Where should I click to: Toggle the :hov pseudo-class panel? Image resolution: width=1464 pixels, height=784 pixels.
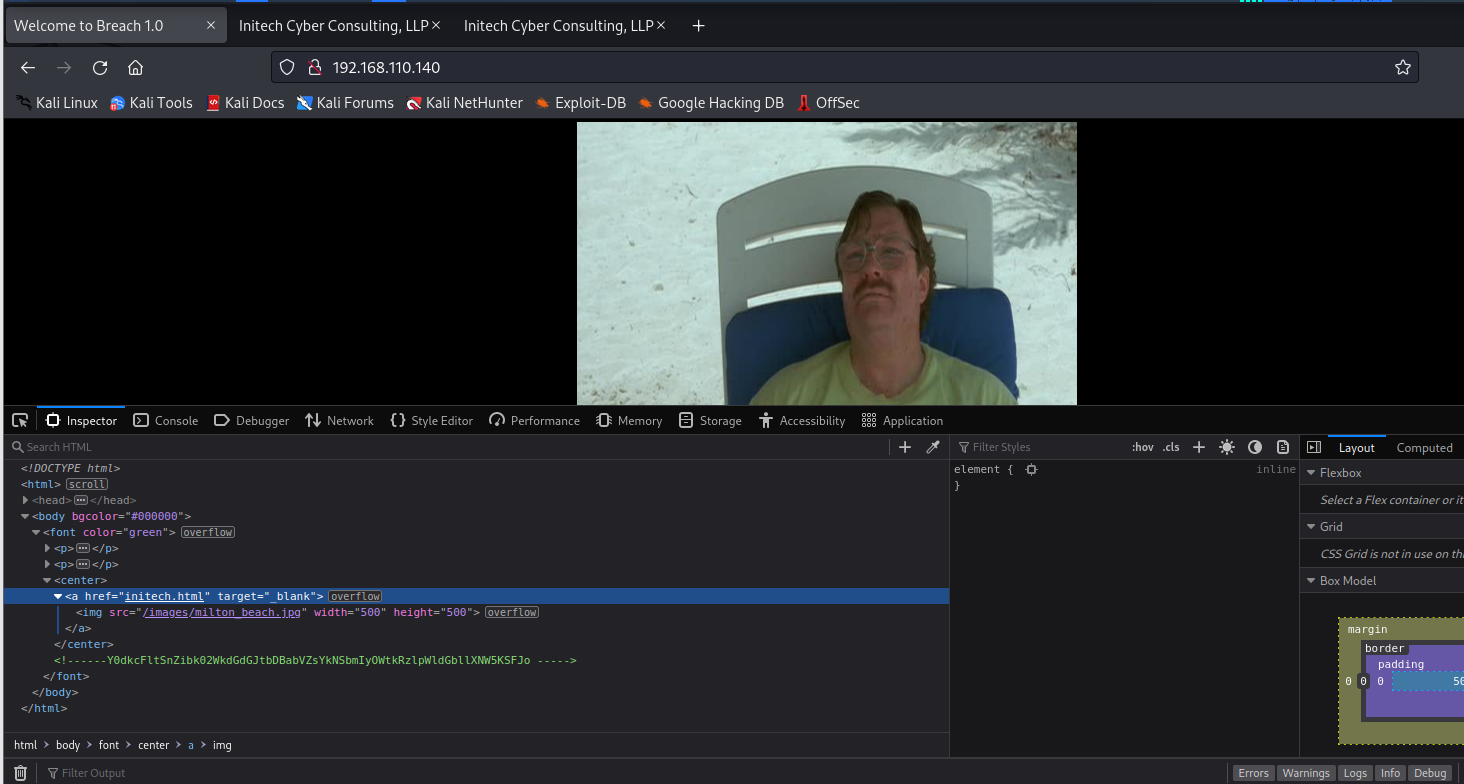(1143, 447)
